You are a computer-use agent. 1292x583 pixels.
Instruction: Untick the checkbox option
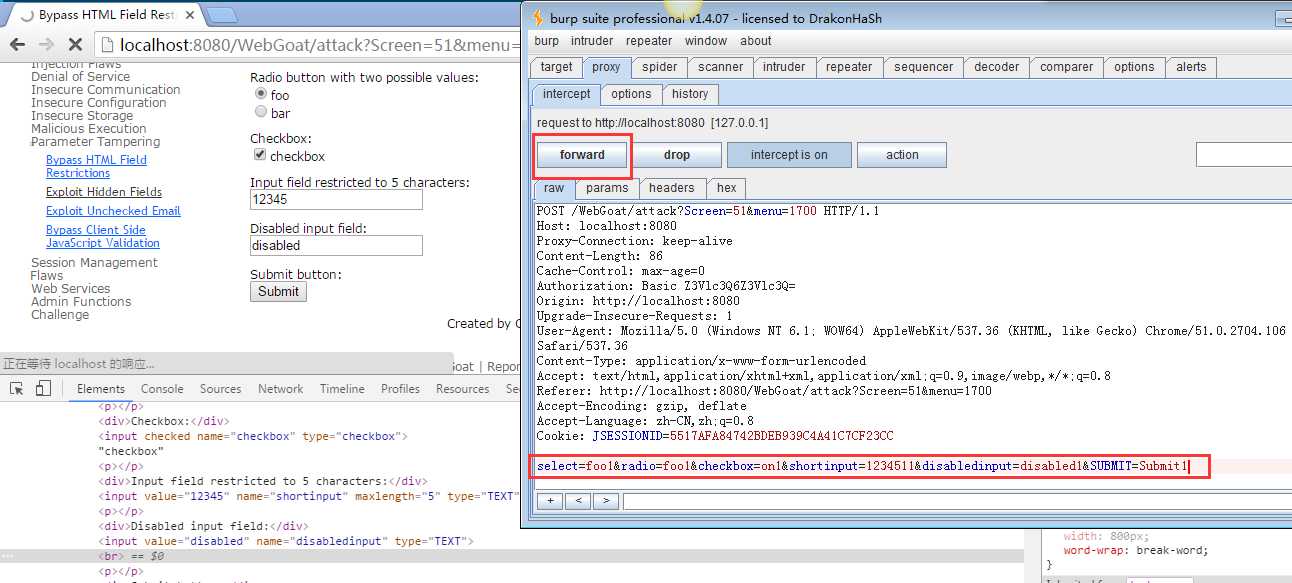point(260,155)
